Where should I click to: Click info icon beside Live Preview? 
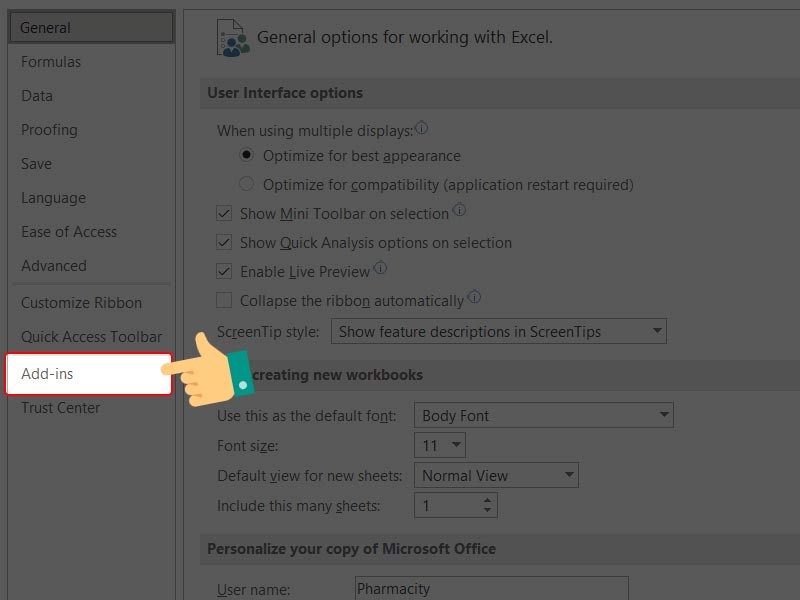pyautogui.click(x=380, y=267)
